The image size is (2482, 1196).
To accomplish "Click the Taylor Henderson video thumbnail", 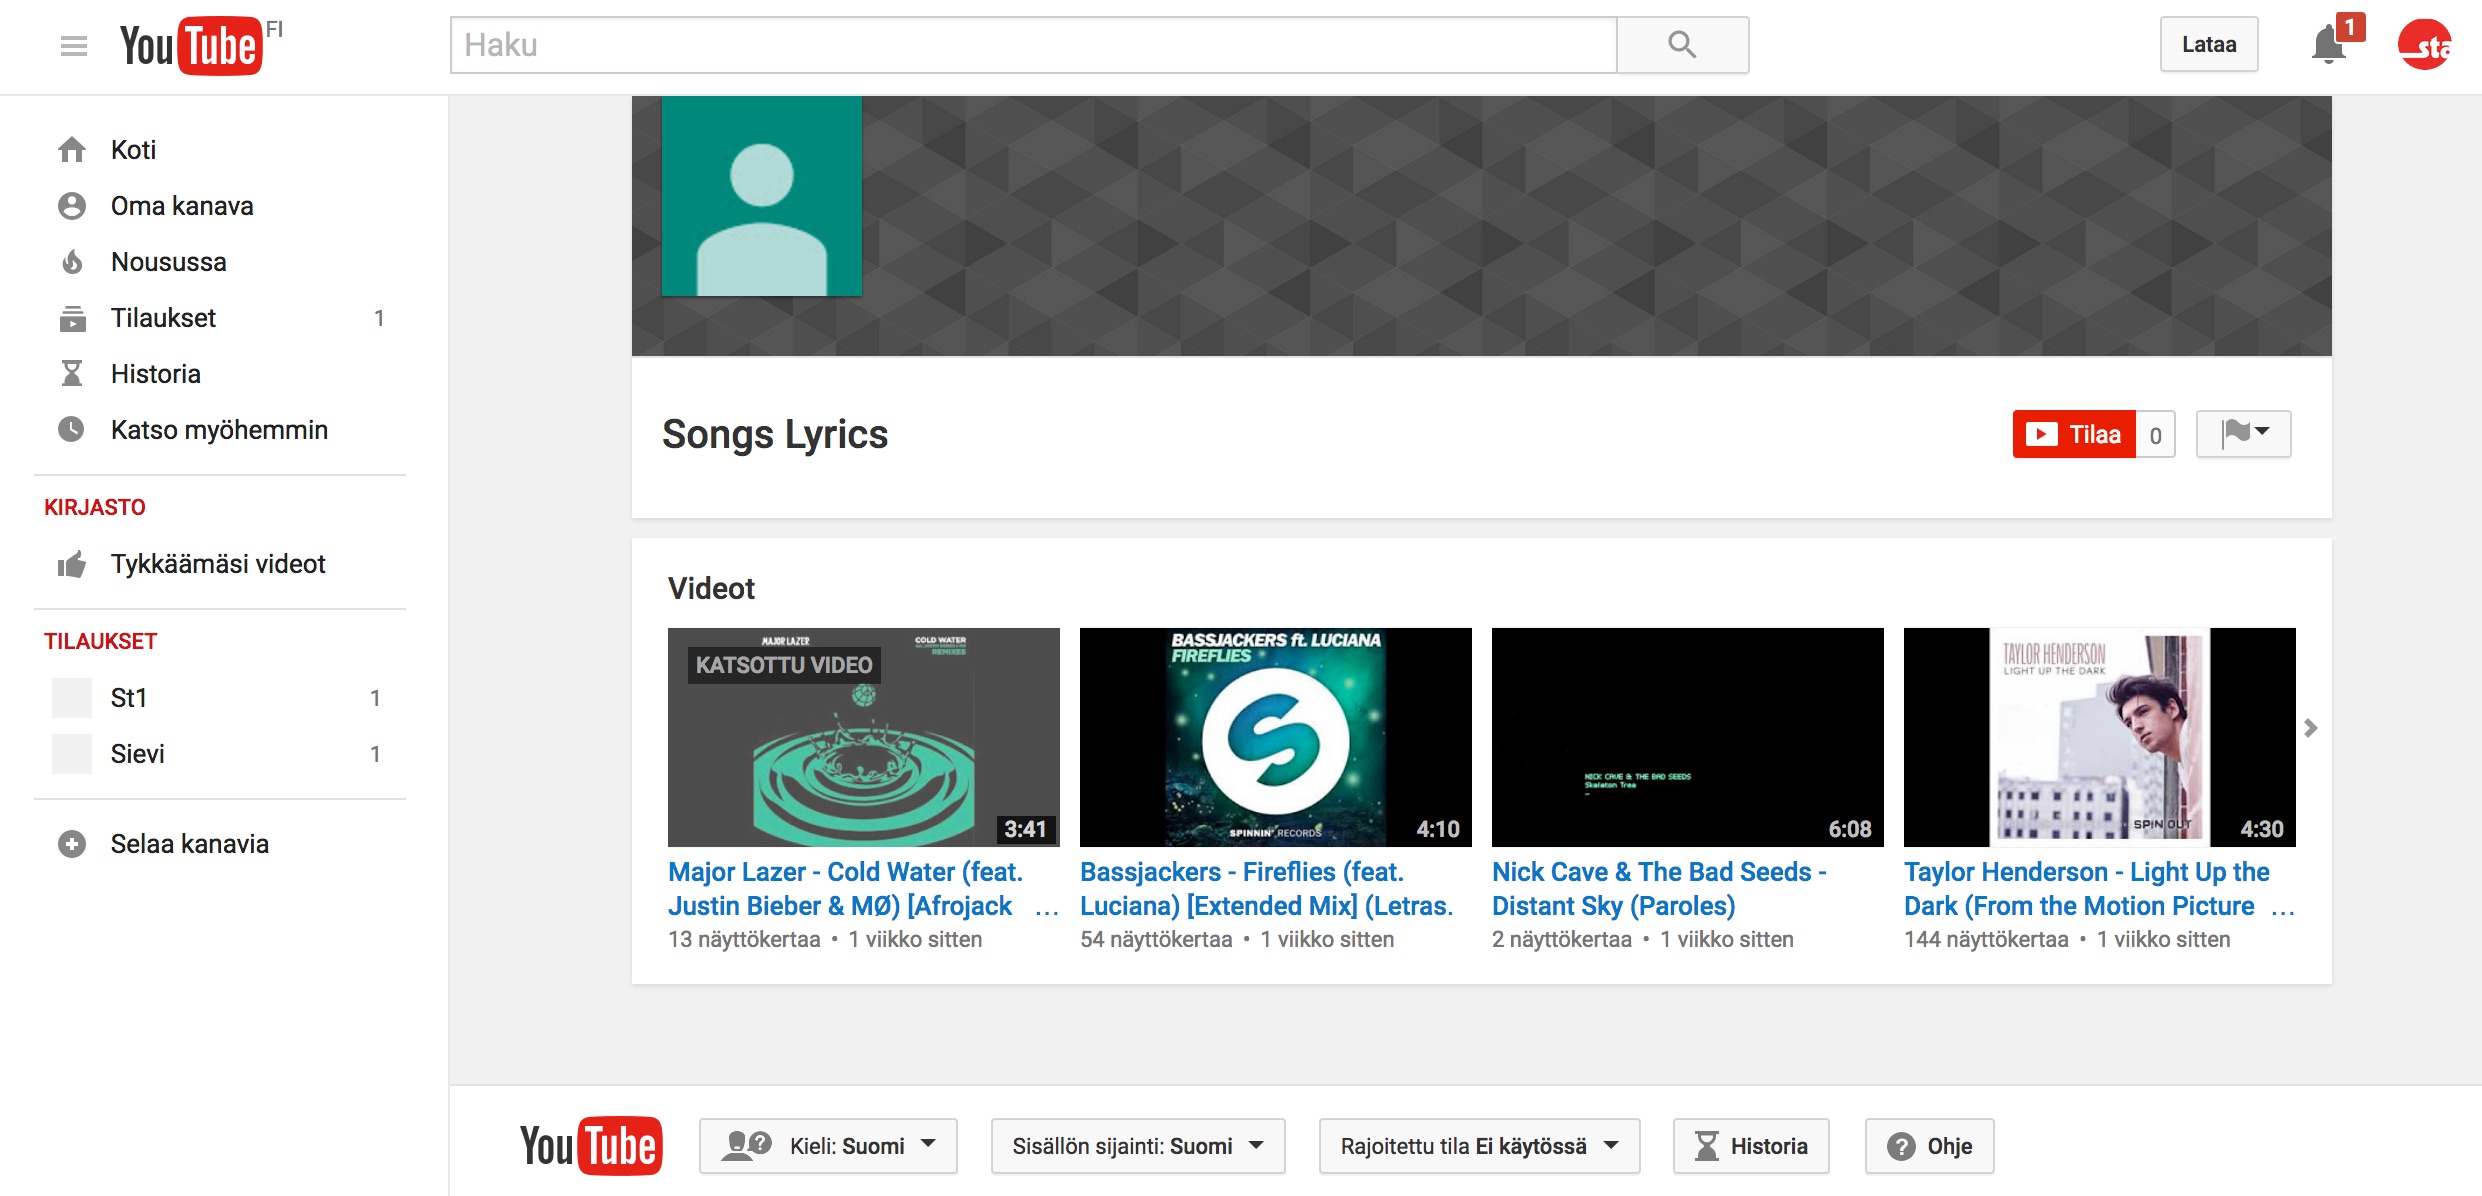I will (x=2100, y=737).
